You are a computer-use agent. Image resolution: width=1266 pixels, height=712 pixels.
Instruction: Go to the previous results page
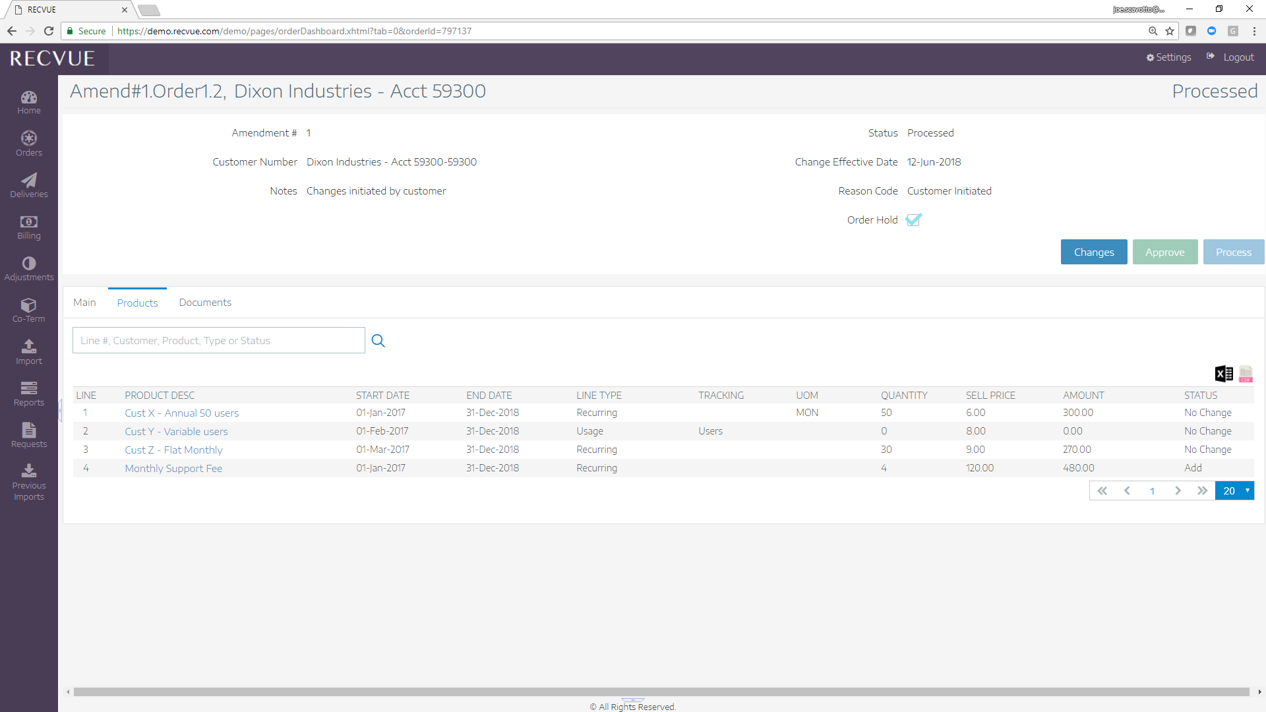pyautogui.click(x=1127, y=491)
